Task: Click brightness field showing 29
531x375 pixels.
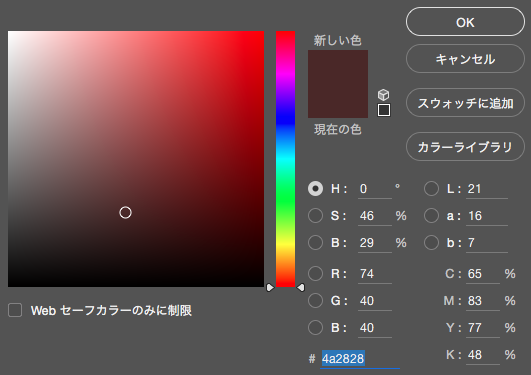Action: click(375, 243)
